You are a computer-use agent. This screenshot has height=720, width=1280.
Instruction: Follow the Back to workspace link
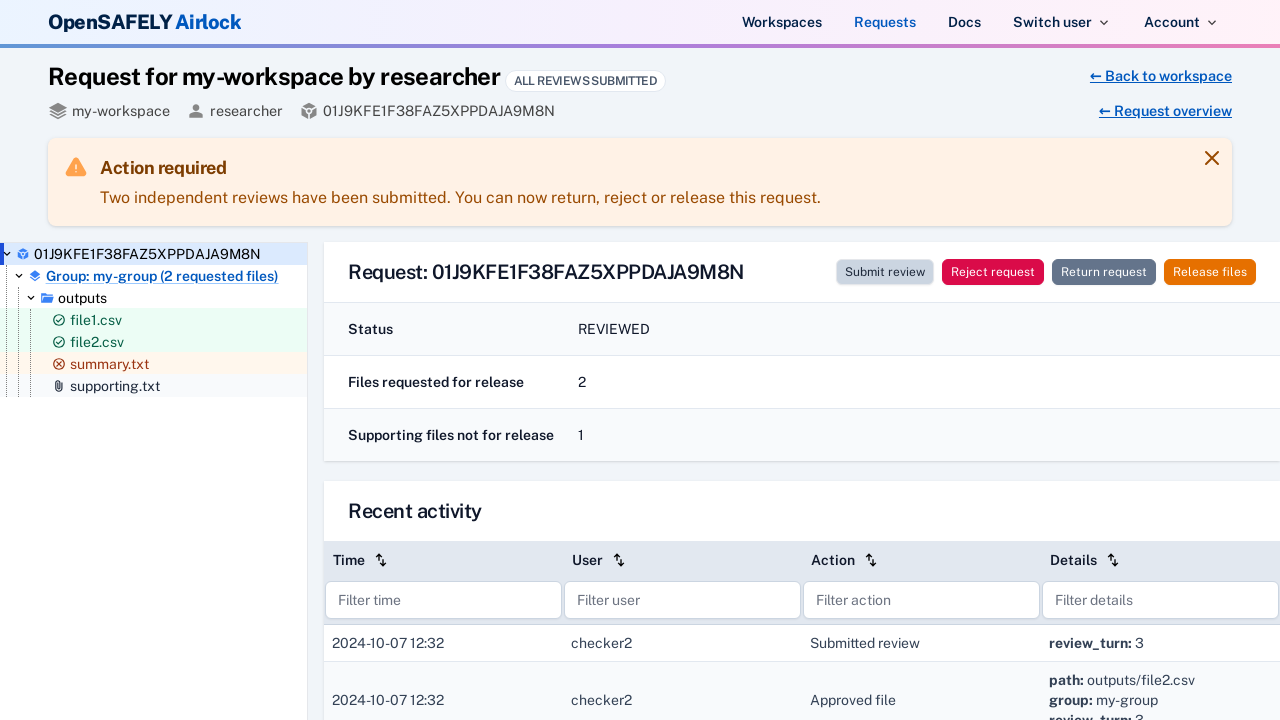(x=1160, y=76)
